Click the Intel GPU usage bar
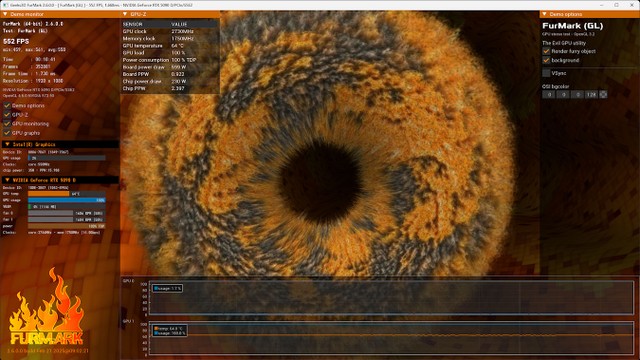 coord(67,158)
